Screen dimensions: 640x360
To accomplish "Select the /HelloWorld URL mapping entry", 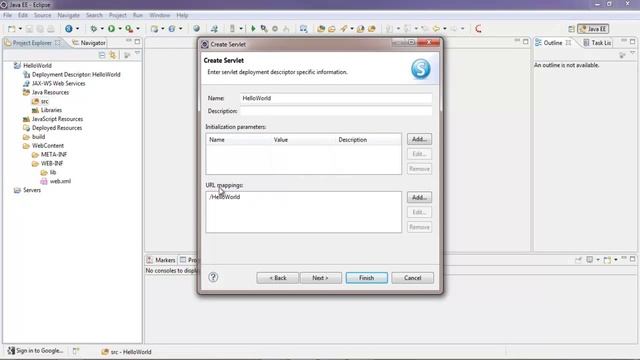I will [225, 197].
